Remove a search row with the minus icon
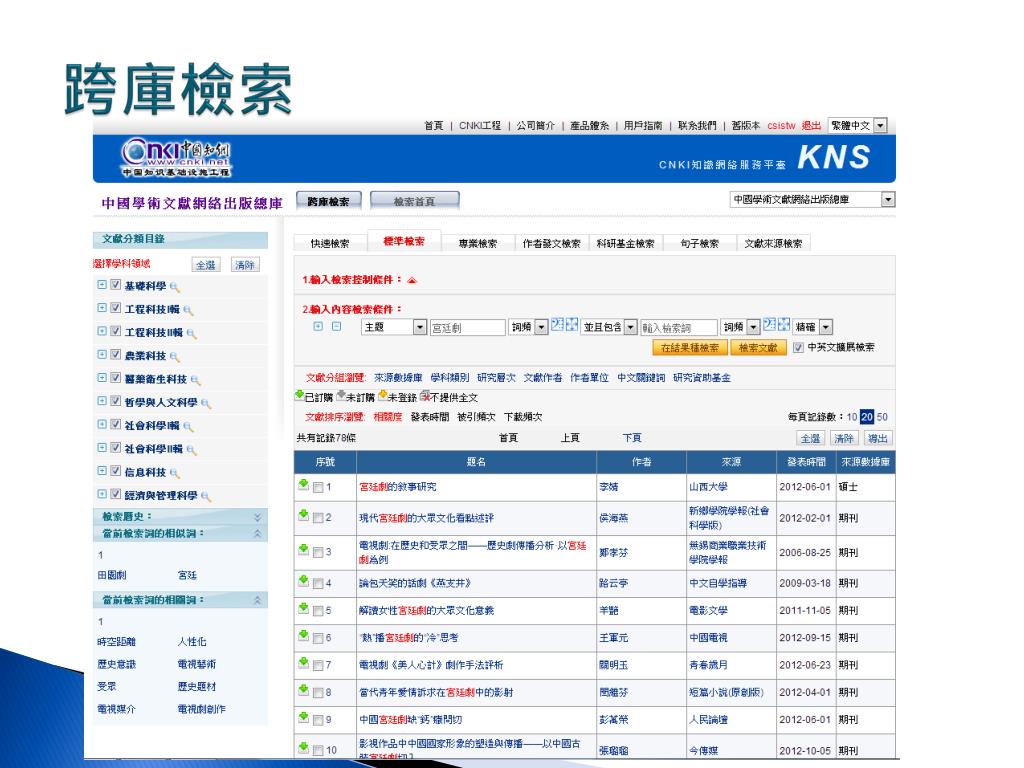Screen dimensions: 1024x768 pos(336,326)
